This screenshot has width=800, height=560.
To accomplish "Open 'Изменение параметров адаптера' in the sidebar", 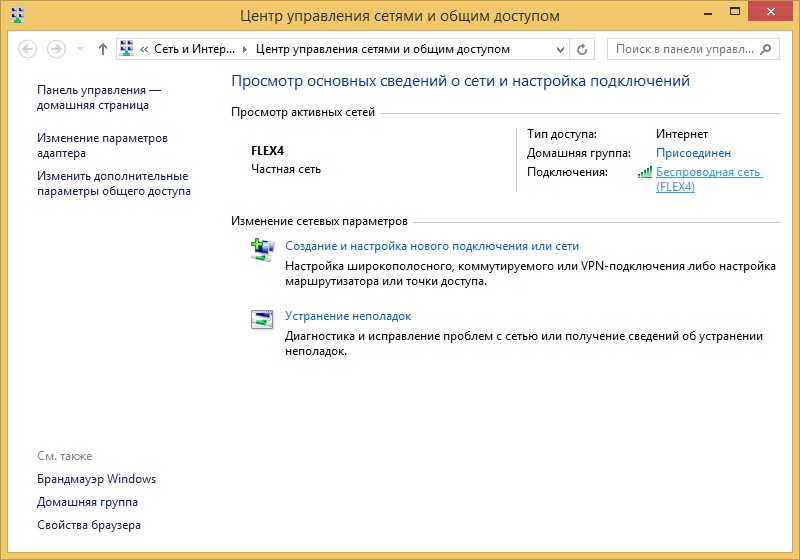I will pos(102,146).
